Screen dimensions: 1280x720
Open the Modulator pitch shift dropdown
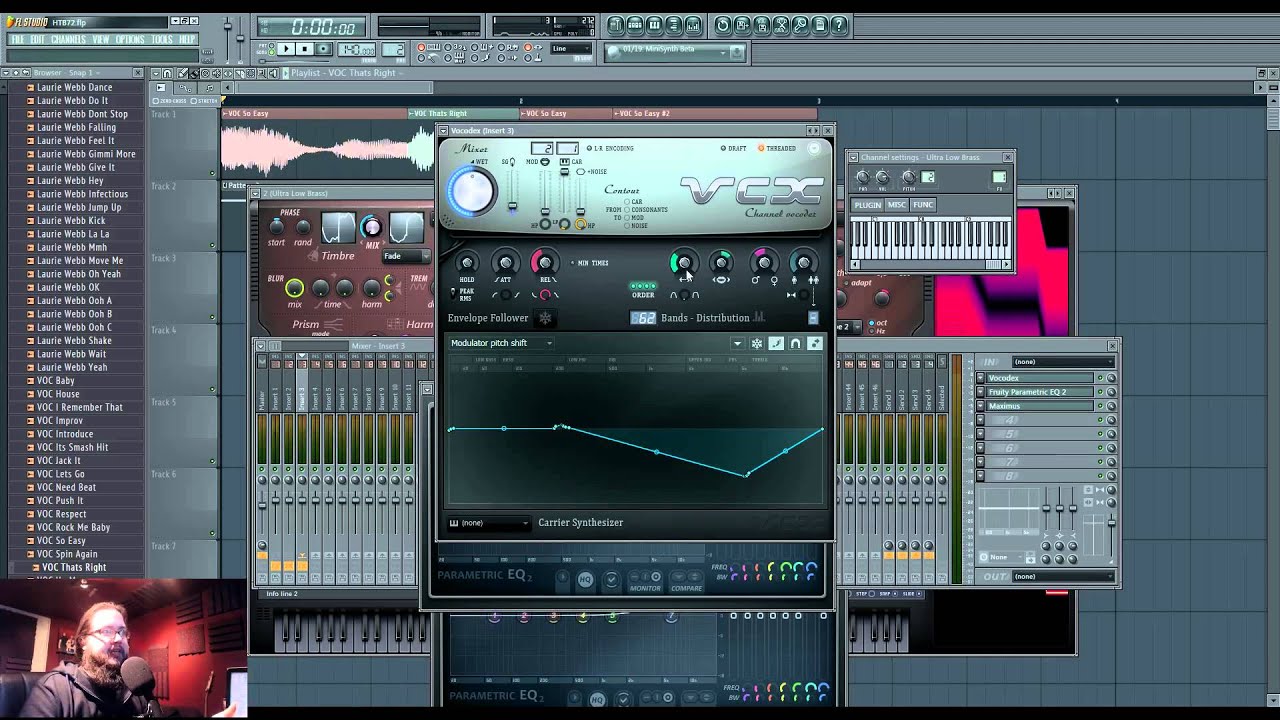501,343
